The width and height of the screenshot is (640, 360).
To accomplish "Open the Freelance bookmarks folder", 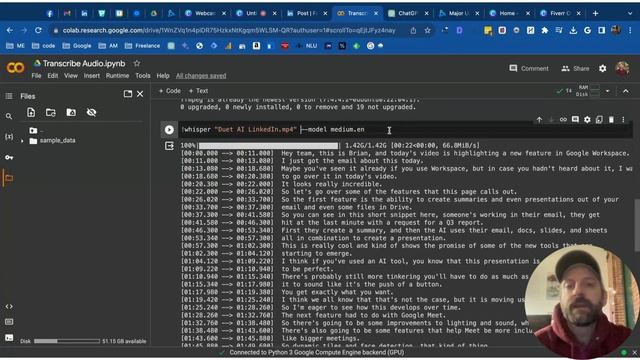I will tap(142, 46).
